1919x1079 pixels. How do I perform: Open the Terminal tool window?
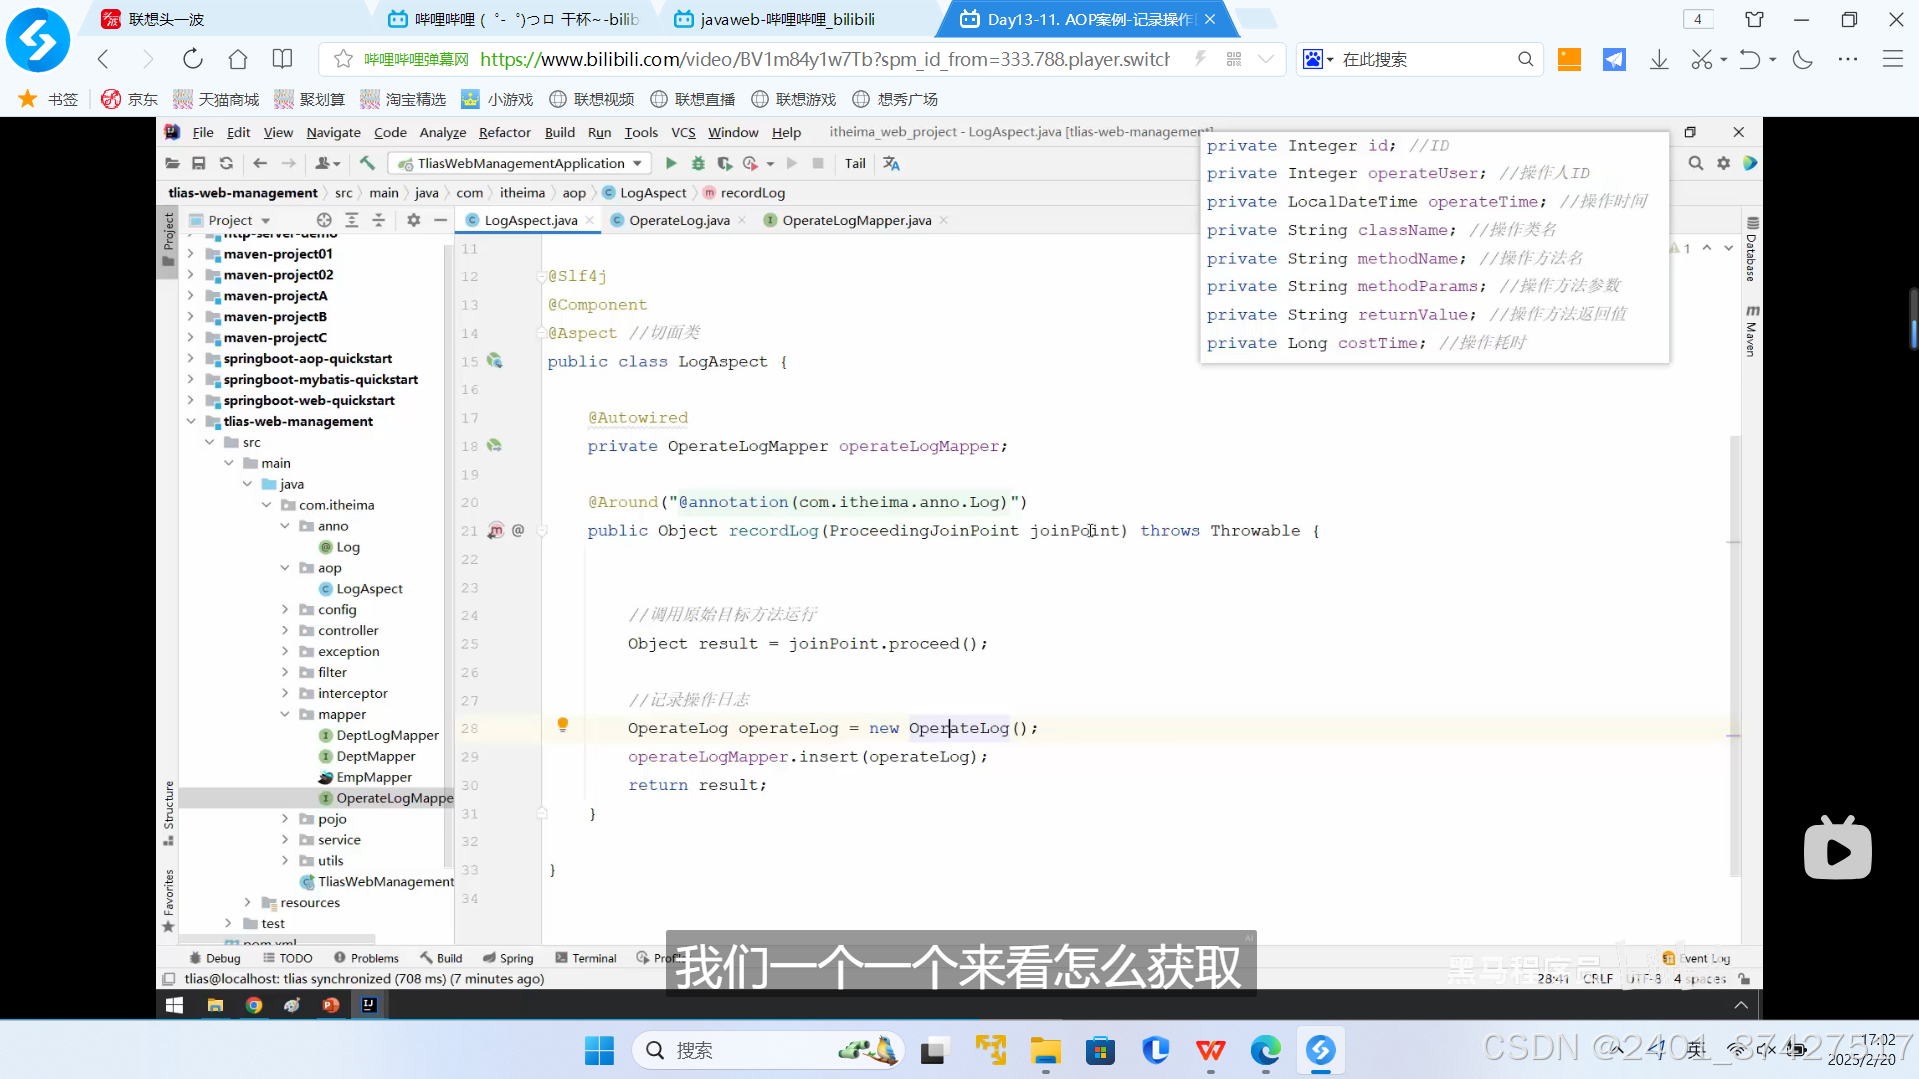pos(586,958)
